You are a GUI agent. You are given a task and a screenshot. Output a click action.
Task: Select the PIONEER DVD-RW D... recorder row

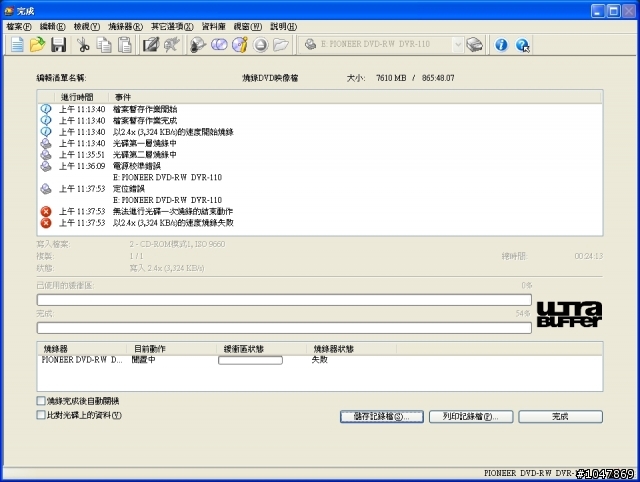(x=320, y=360)
